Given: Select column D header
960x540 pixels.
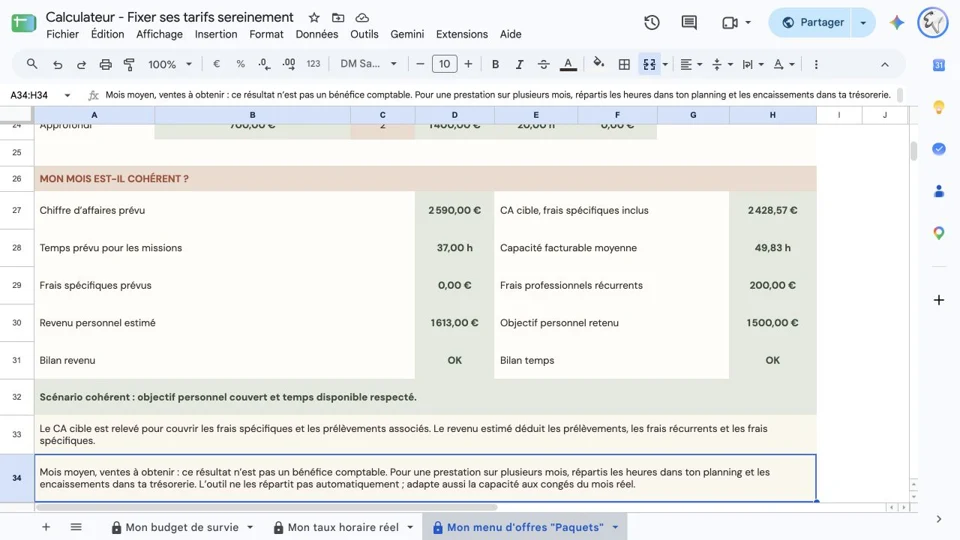Looking at the screenshot, I should click(454, 115).
